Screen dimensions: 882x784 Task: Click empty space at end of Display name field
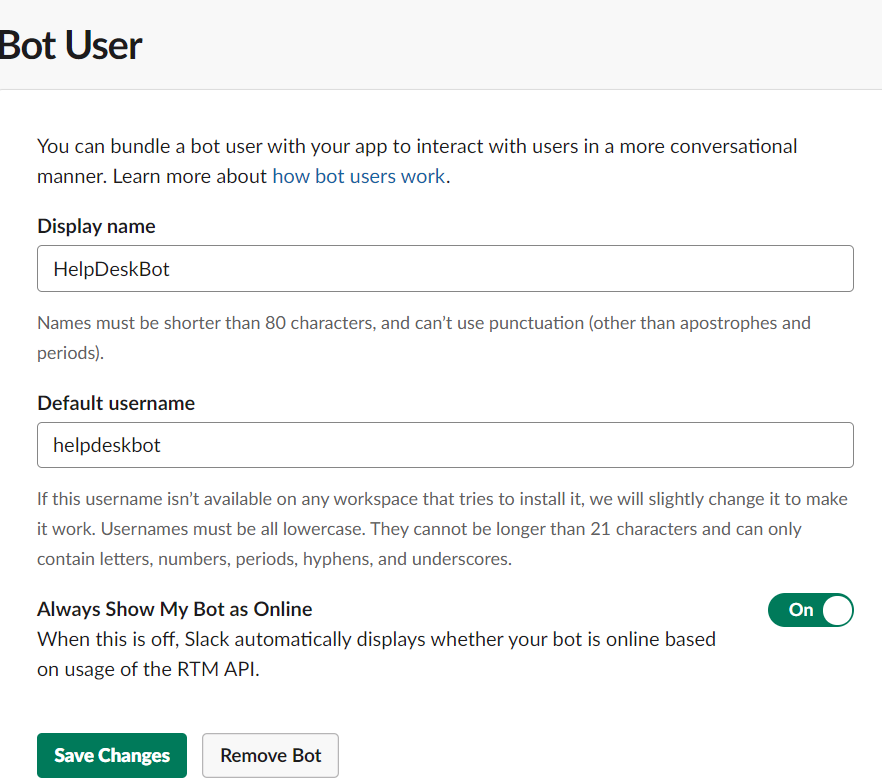tap(700, 269)
